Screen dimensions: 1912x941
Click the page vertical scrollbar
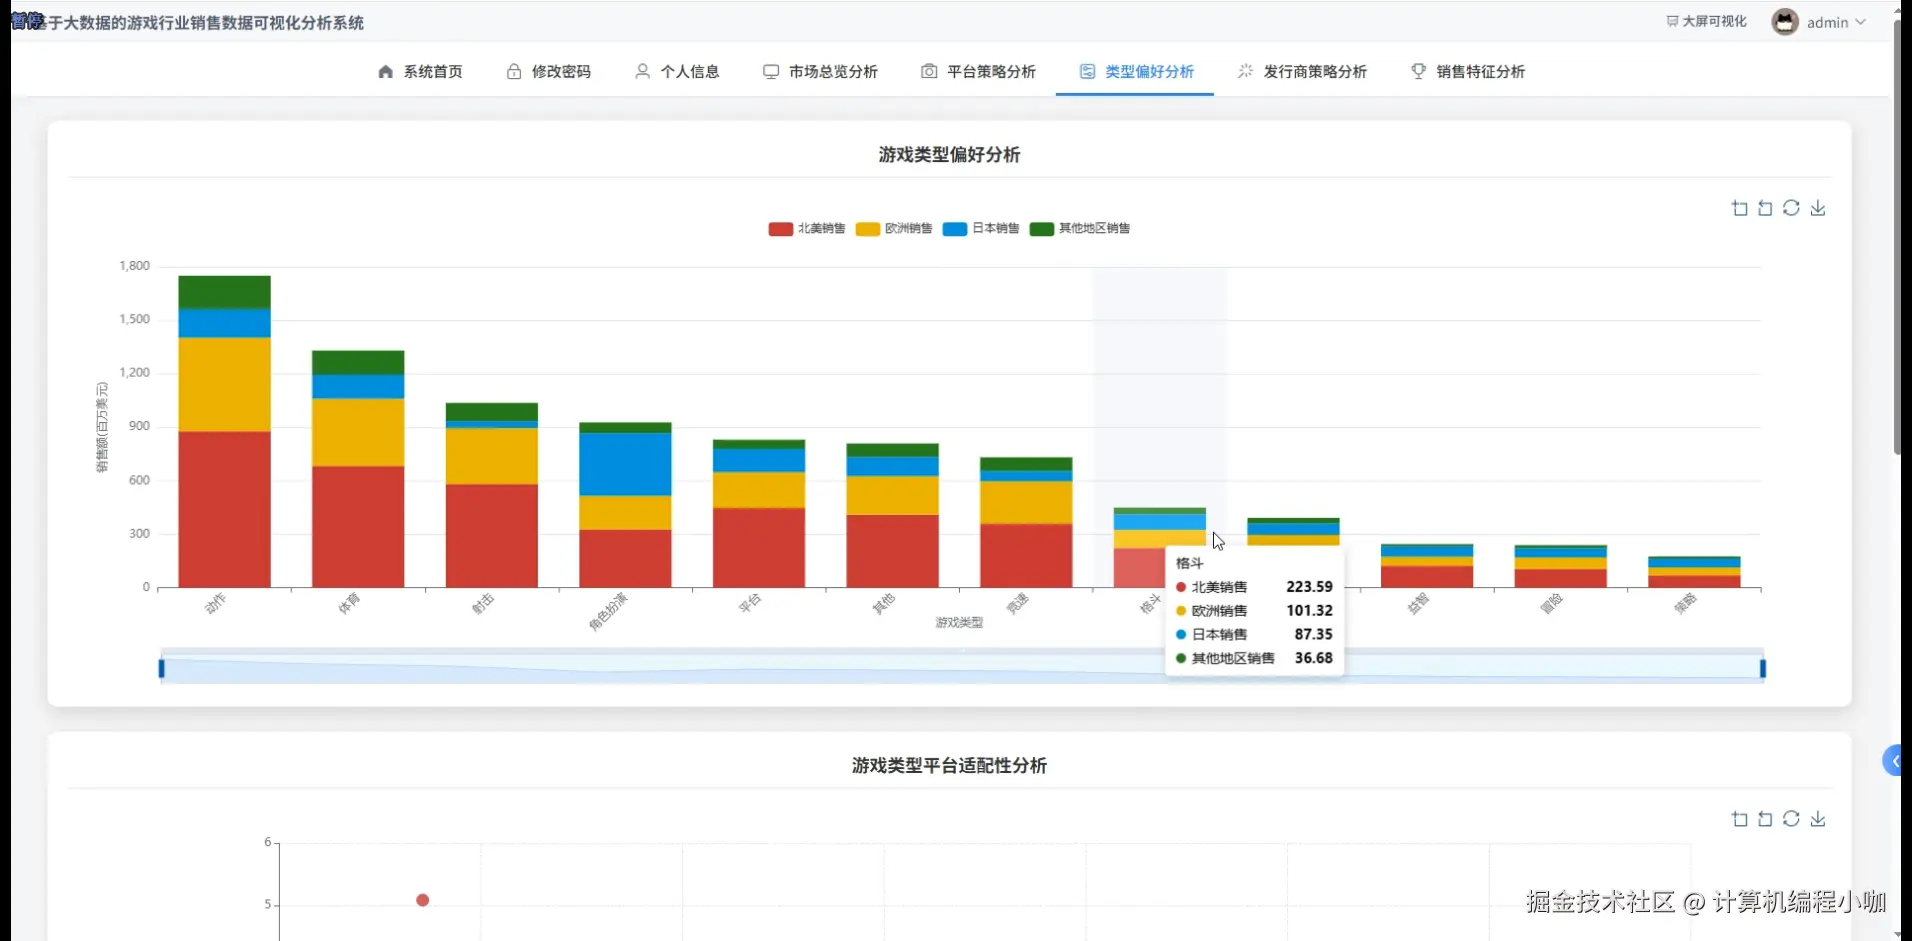coord(1897,237)
